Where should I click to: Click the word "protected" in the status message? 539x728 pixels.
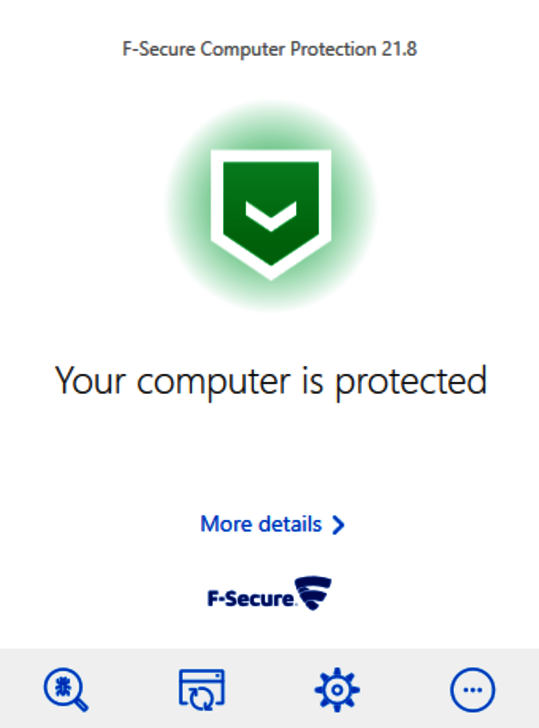point(411,383)
